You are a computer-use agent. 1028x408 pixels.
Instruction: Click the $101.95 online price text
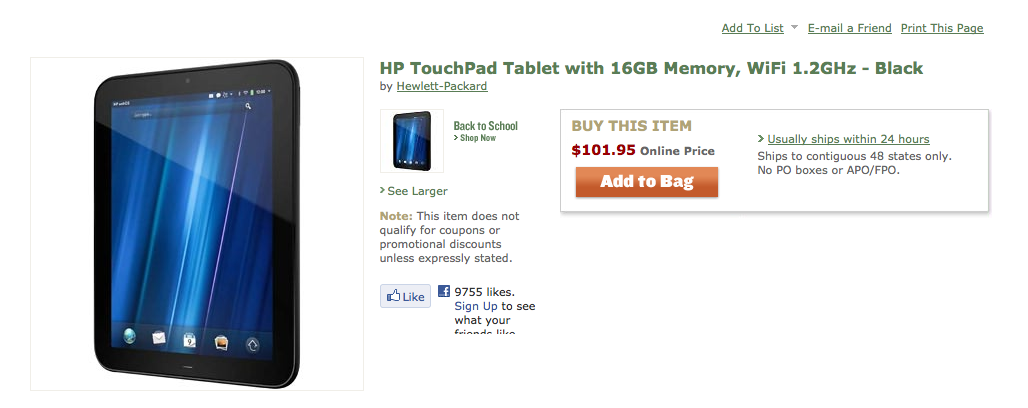click(603, 150)
